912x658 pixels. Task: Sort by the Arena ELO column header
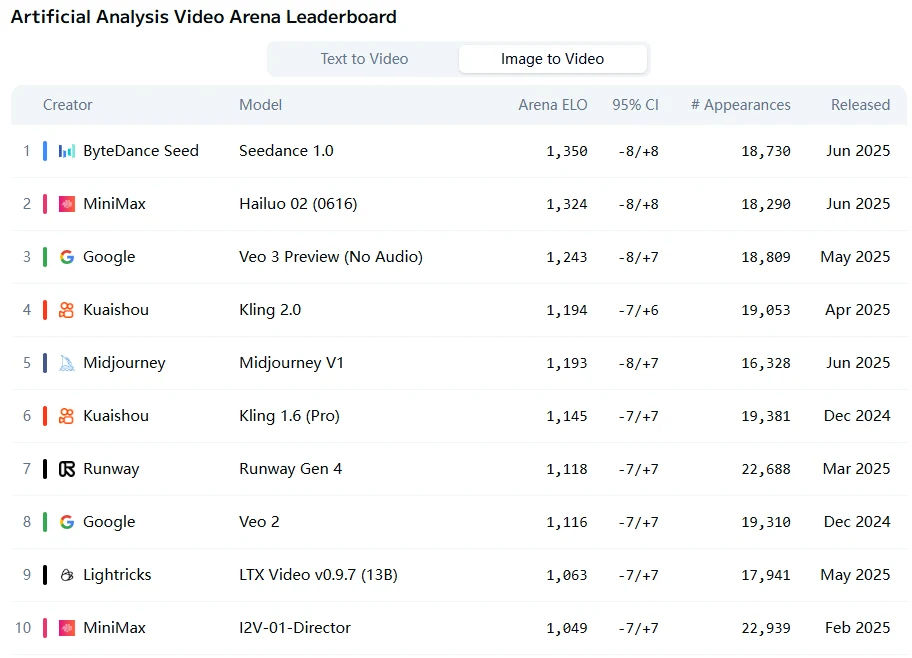point(553,105)
